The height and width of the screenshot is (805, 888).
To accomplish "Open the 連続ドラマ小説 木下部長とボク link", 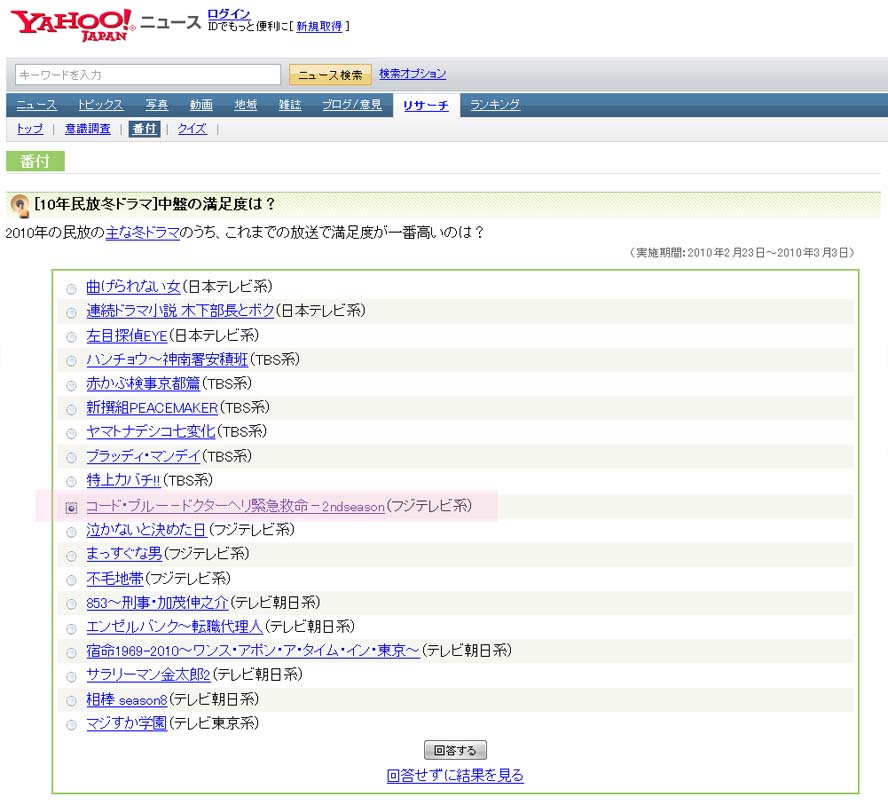I will [x=180, y=311].
